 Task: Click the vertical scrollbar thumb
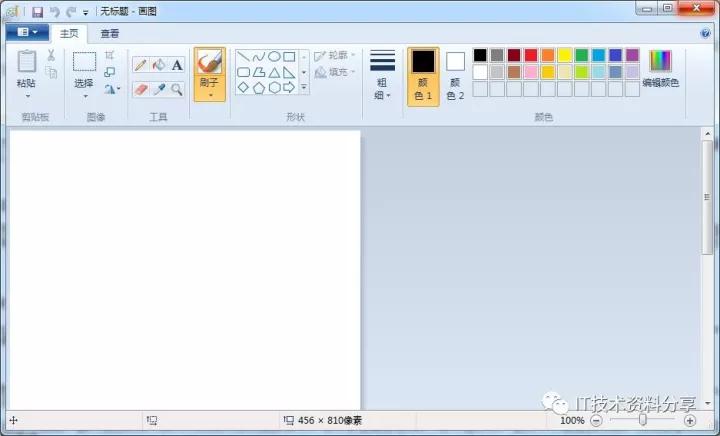pos(707,197)
